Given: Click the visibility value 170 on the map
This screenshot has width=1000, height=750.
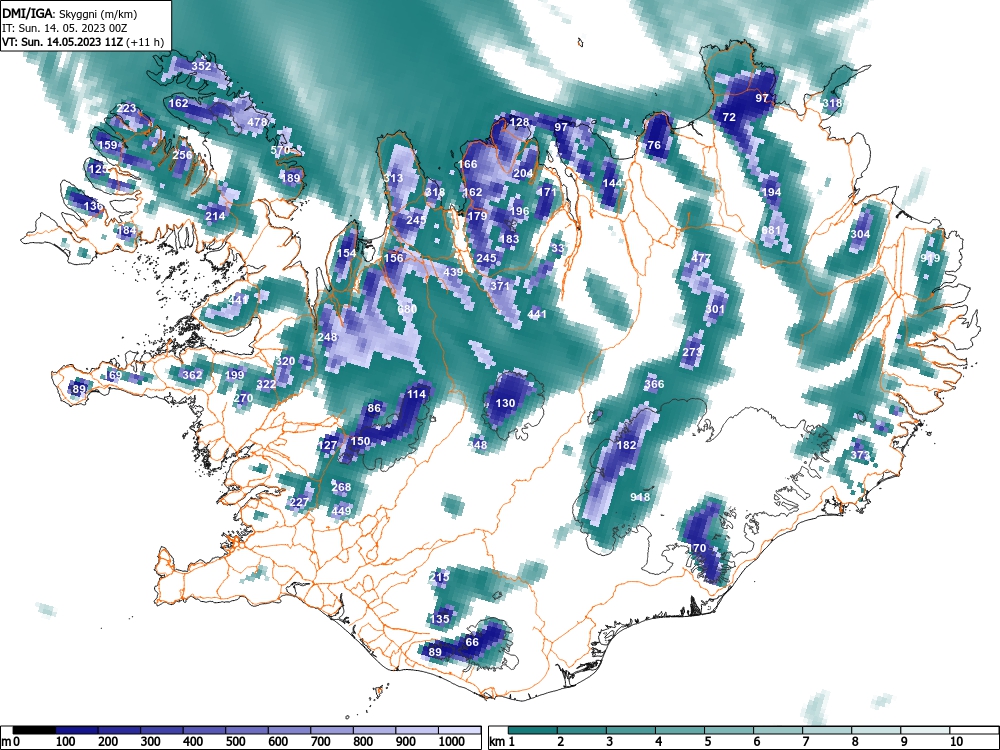Looking at the screenshot, I should [696, 548].
